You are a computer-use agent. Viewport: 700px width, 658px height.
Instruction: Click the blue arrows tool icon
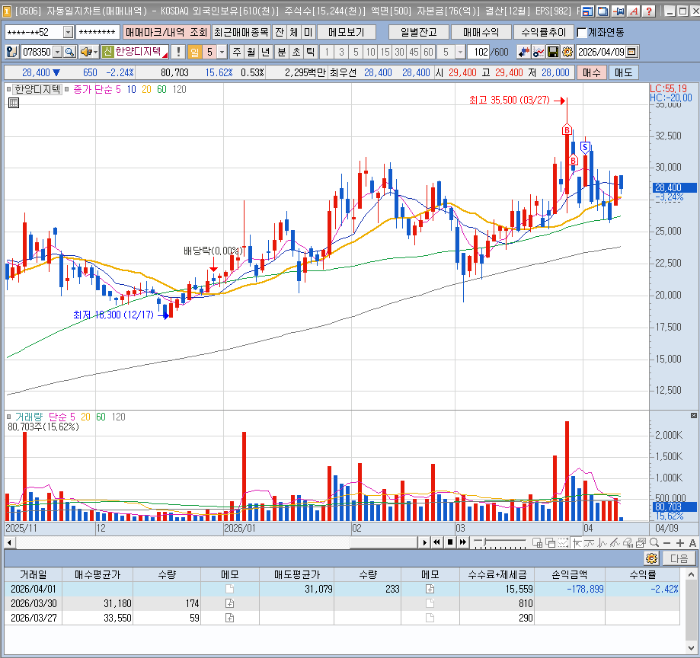pyautogui.click(x=524, y=52)
